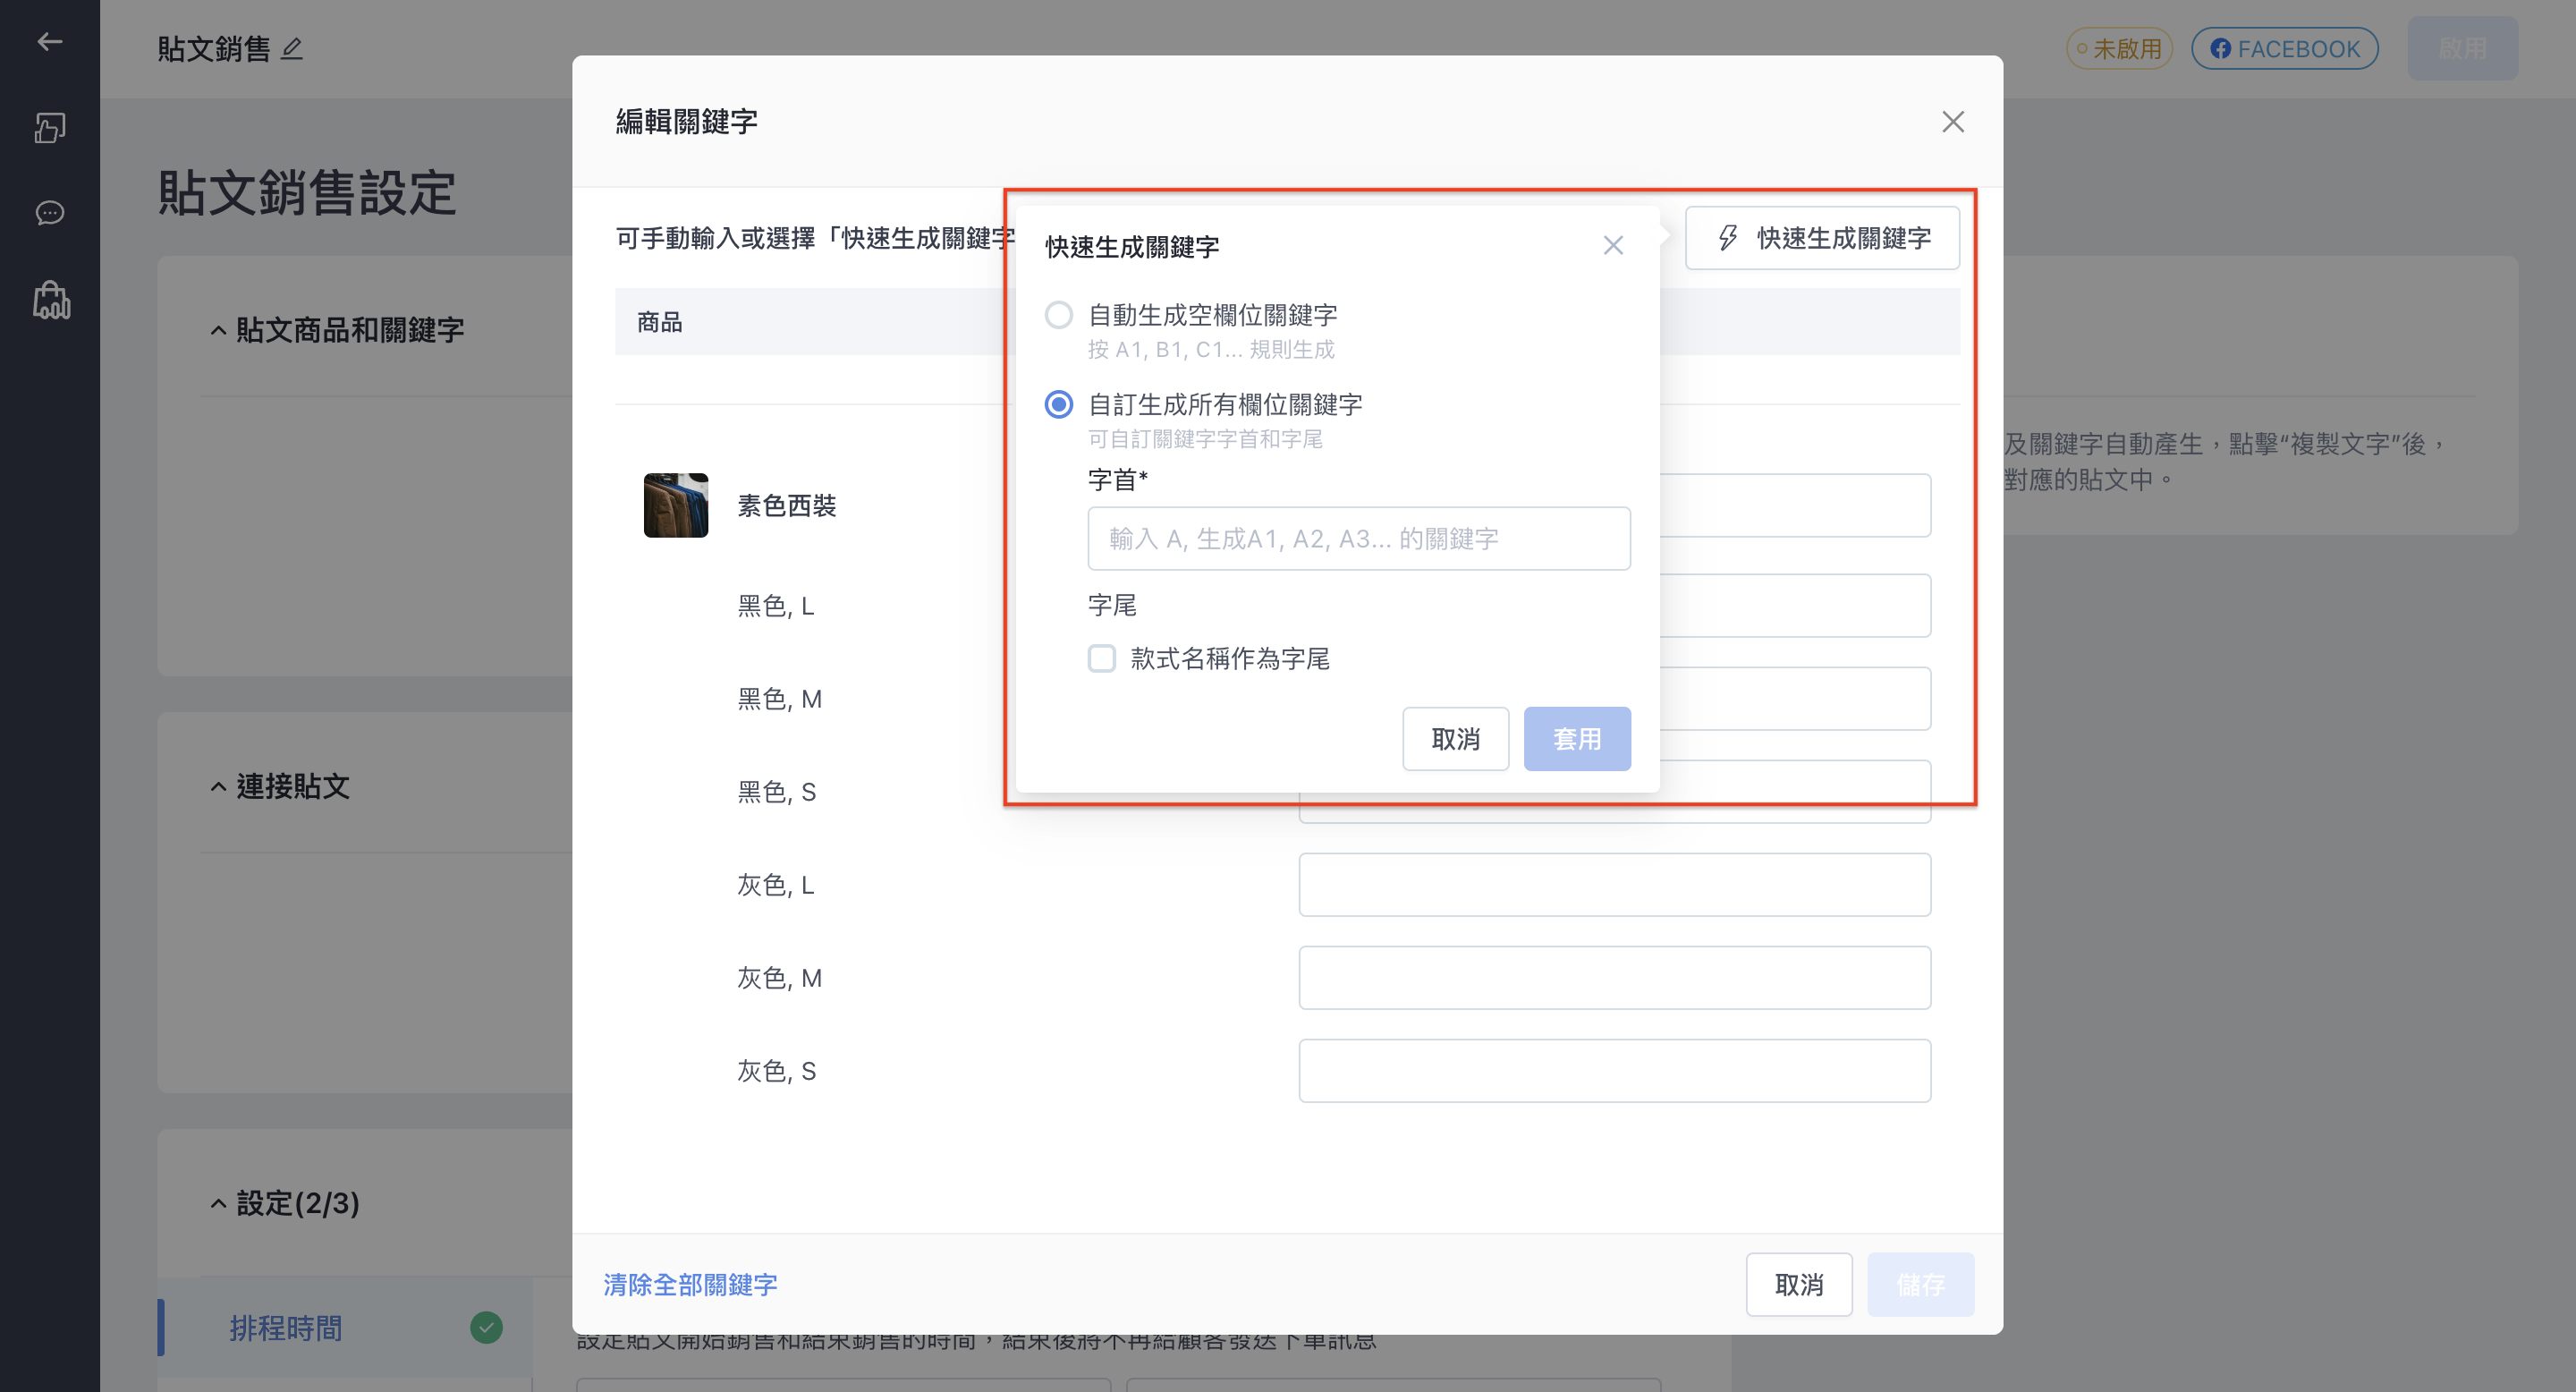Click the 未啟用 status badge

tap(2119, 48)
